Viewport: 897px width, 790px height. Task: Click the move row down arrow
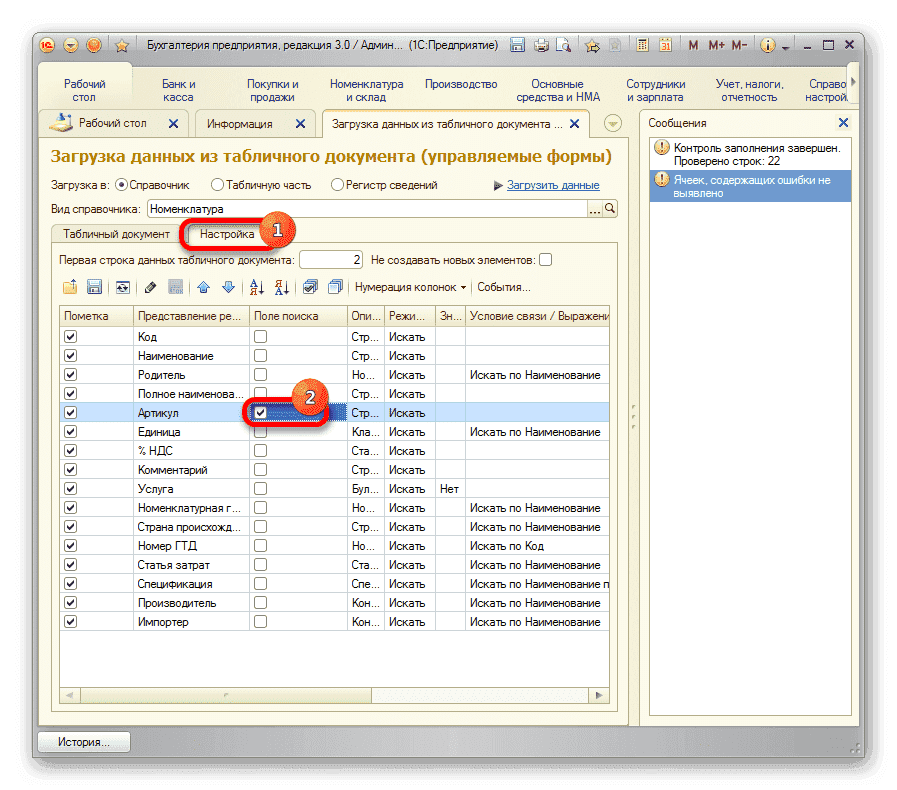coord(227,287)
